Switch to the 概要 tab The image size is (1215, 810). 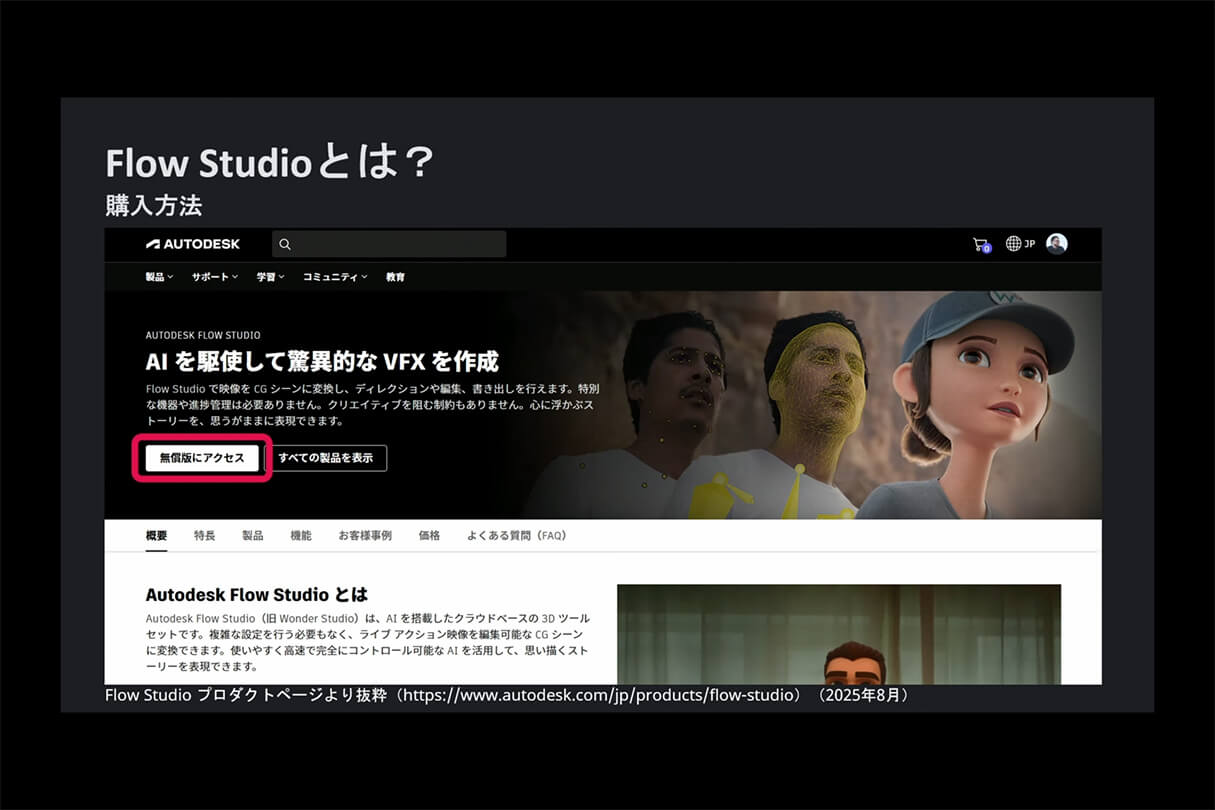pos(155,535)
